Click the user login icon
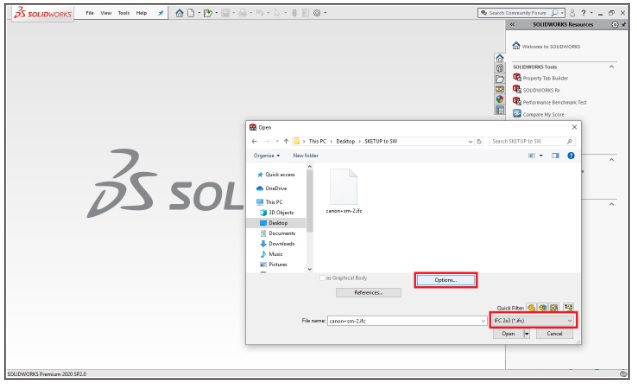Image resolution: width=637 pixels, height=387 pixels. pyautogui.click(x=572, y=13)
